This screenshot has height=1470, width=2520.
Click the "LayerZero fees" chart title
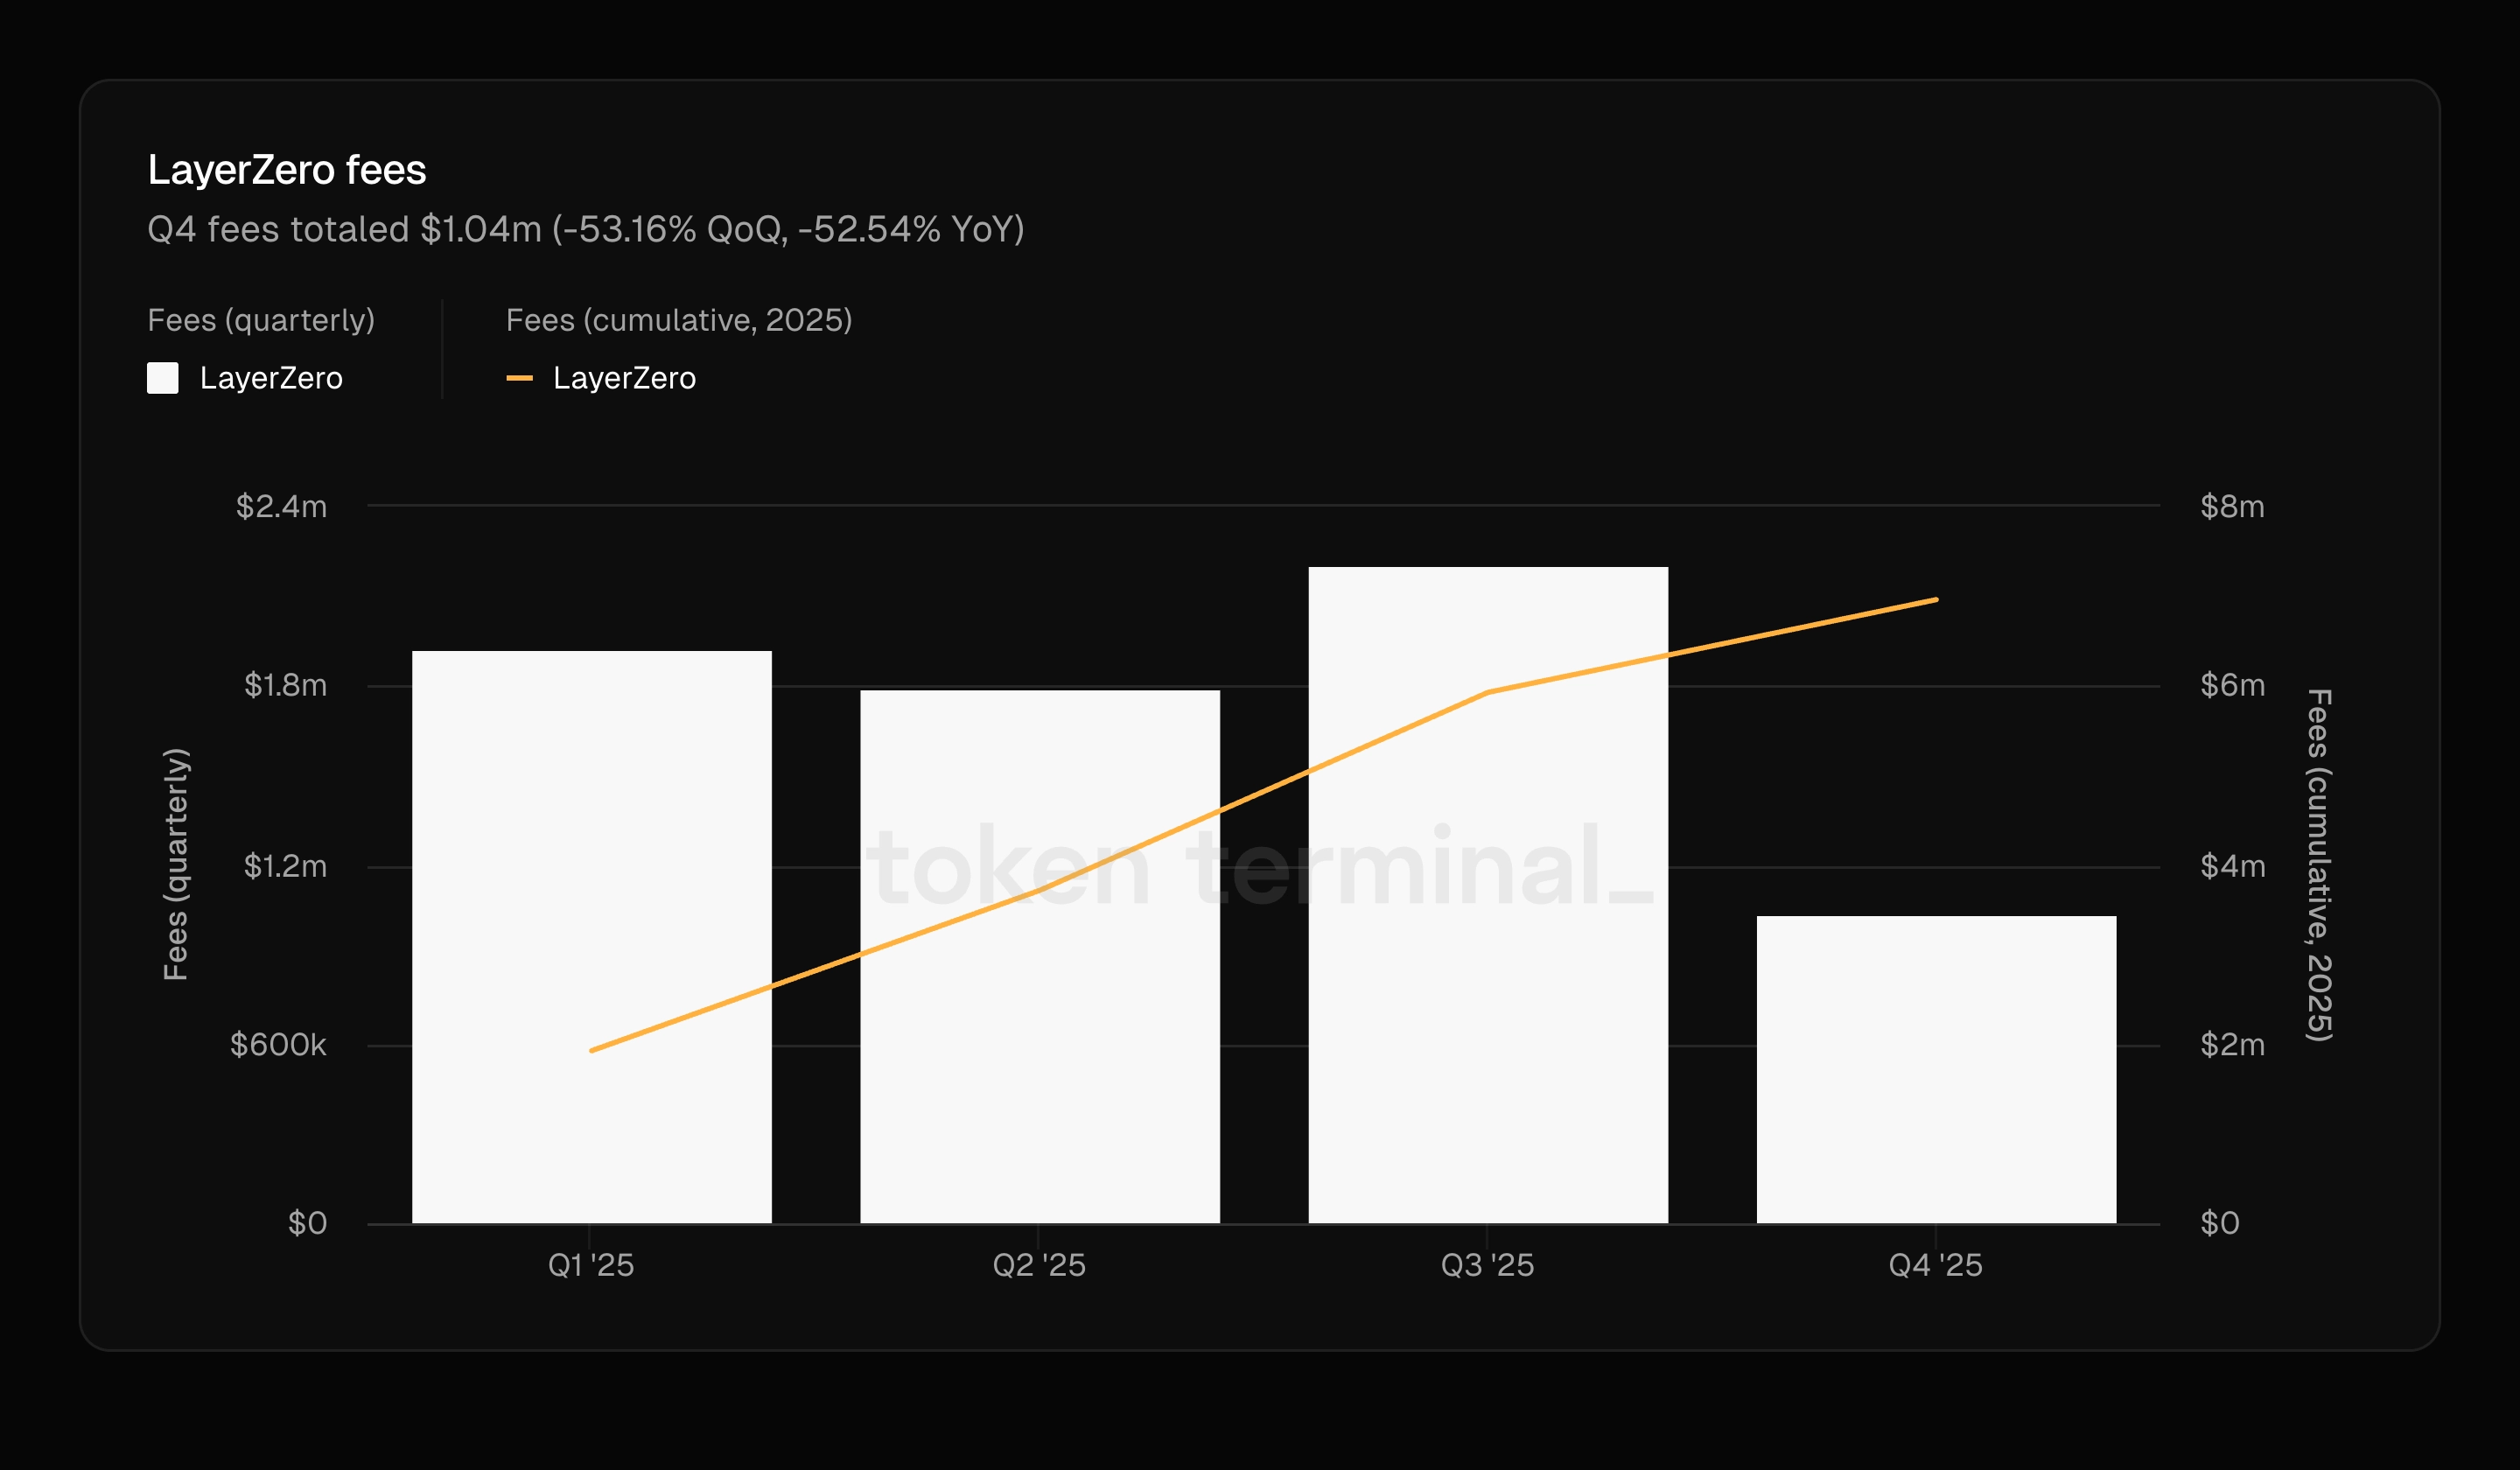point(287,170)
